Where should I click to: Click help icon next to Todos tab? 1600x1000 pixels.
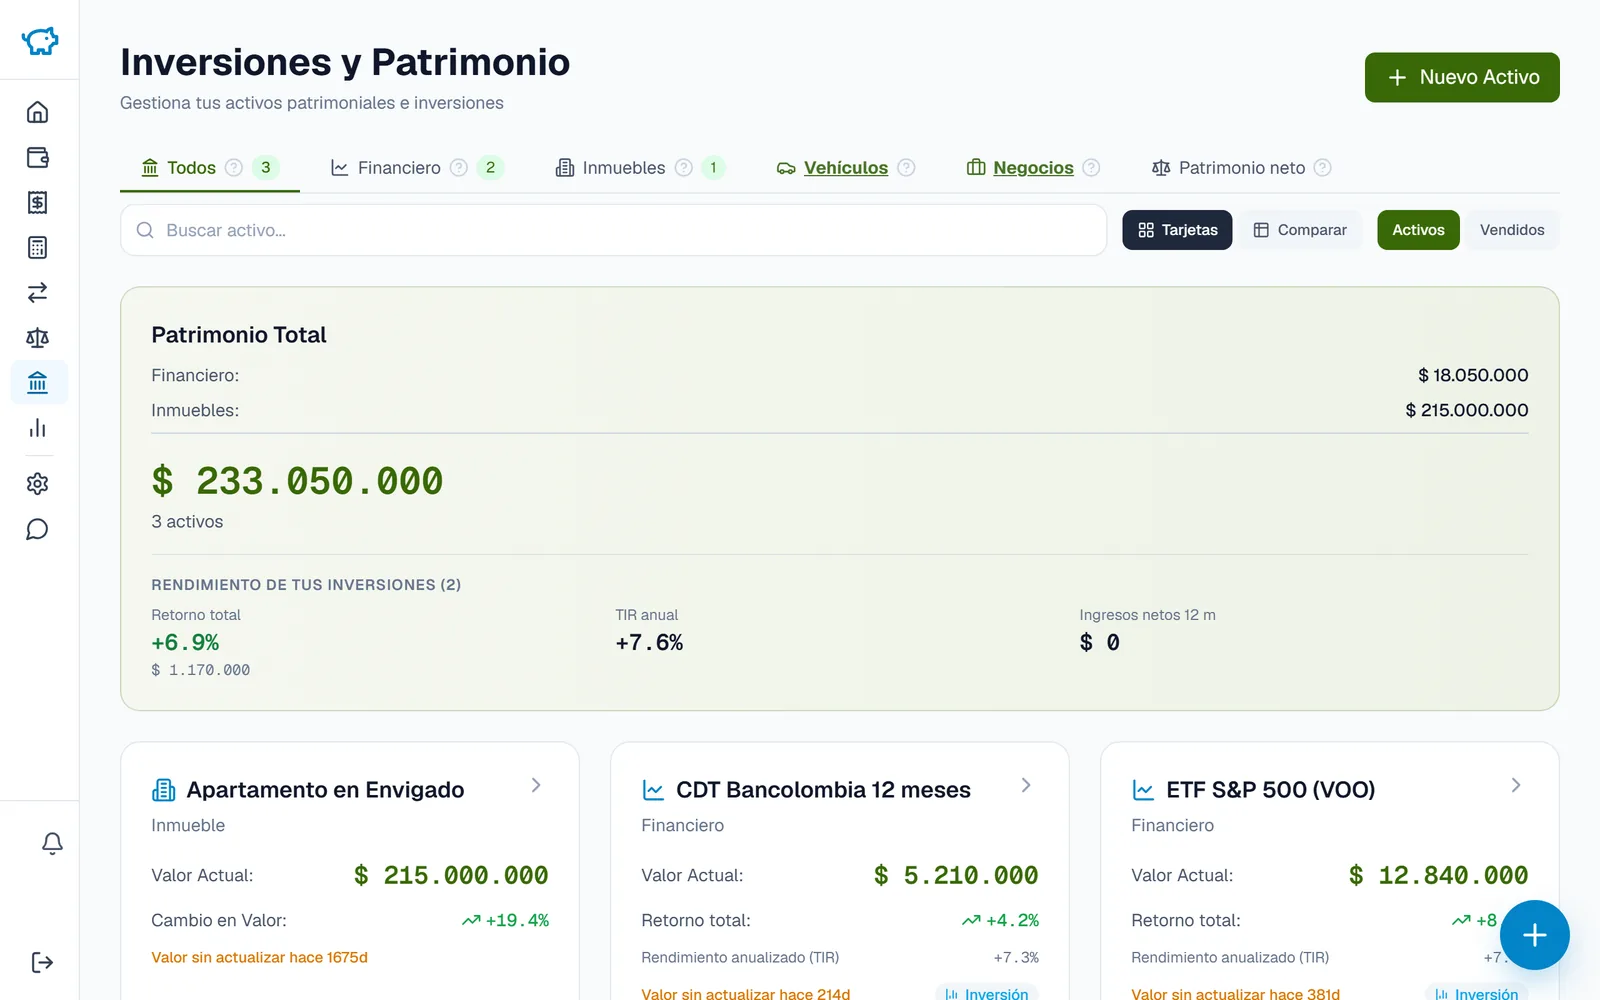pos(234,168)
